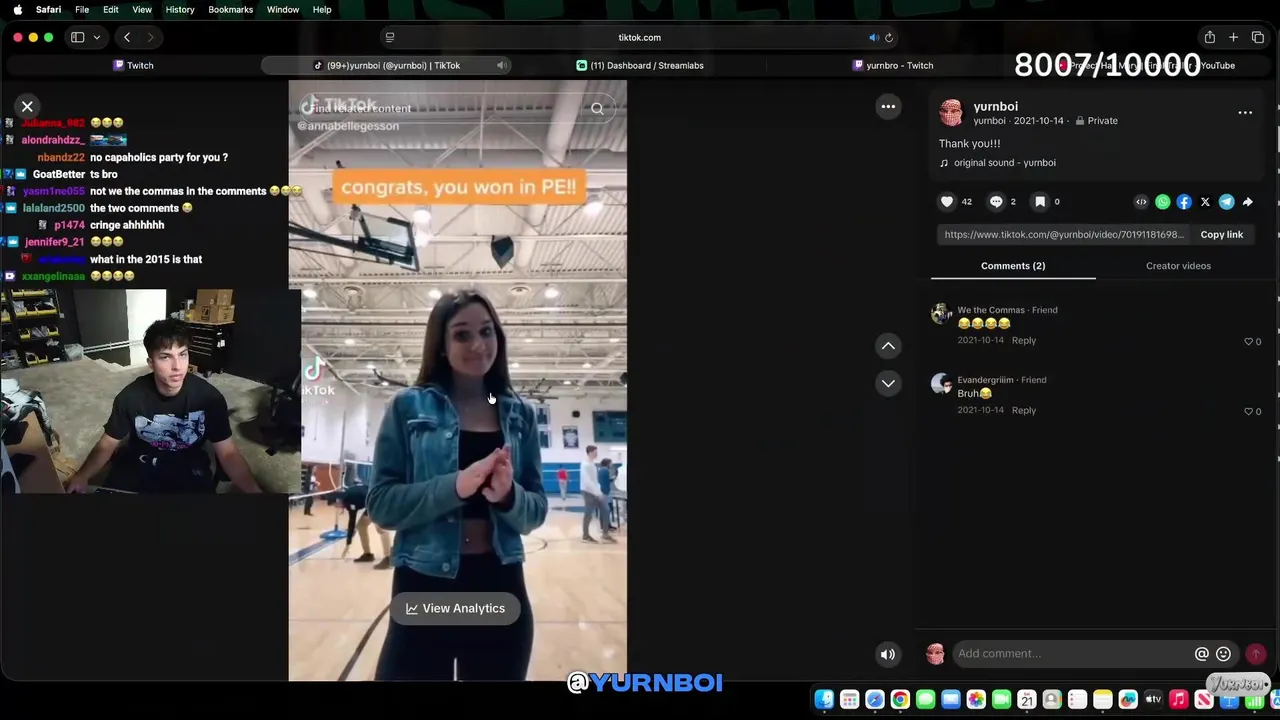Click chat message 'ts bro' by GoatBetter

pos(103,174)
